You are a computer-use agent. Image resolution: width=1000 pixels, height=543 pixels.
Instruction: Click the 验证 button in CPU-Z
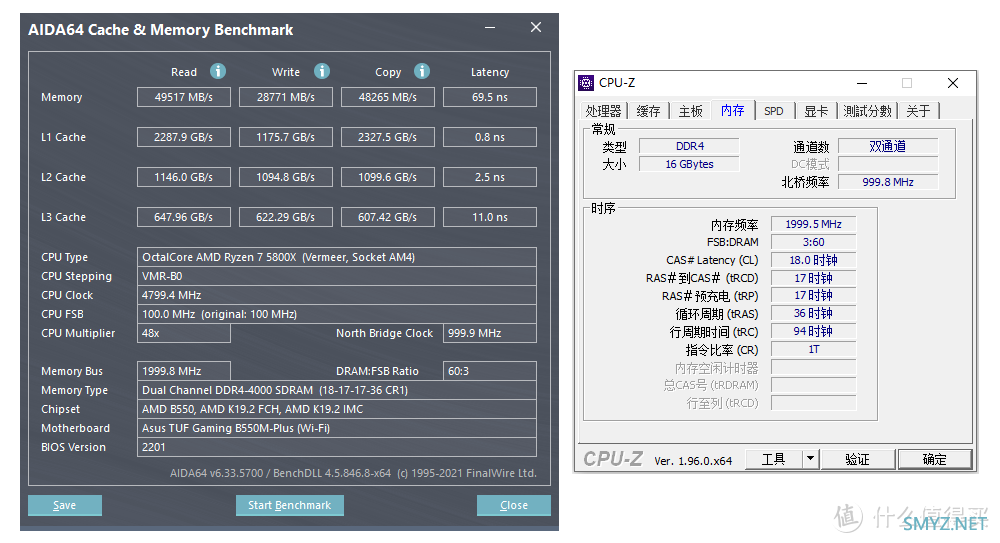coord(857,459)
